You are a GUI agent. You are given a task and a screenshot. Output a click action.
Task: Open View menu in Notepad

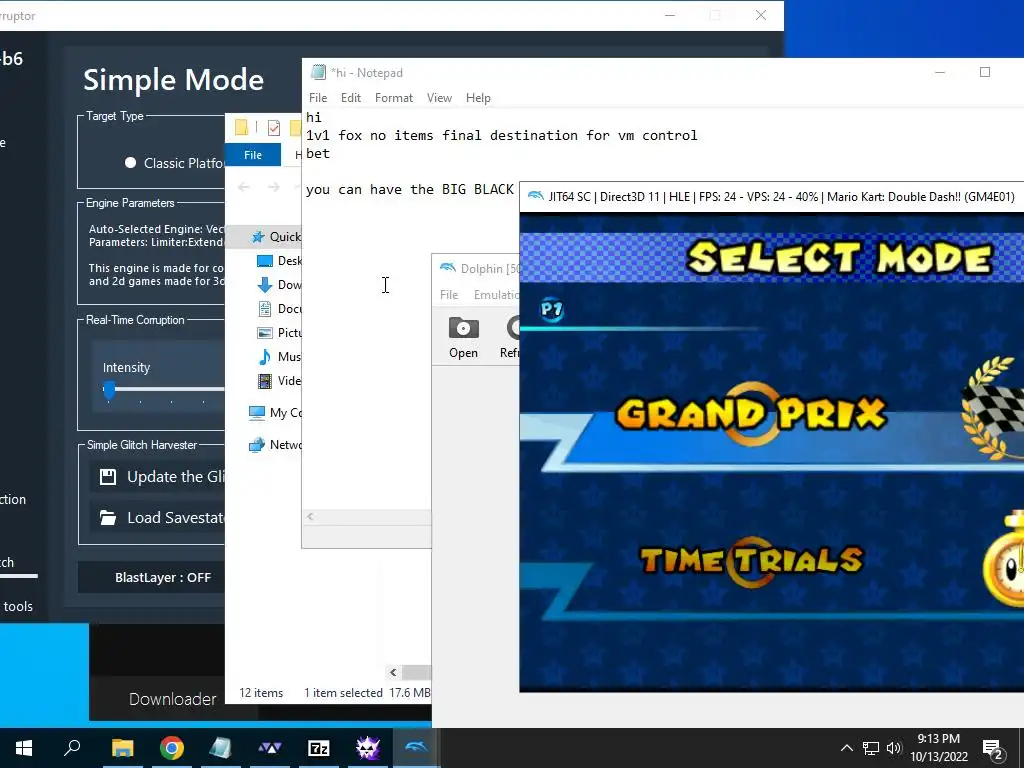coord(440,98)
